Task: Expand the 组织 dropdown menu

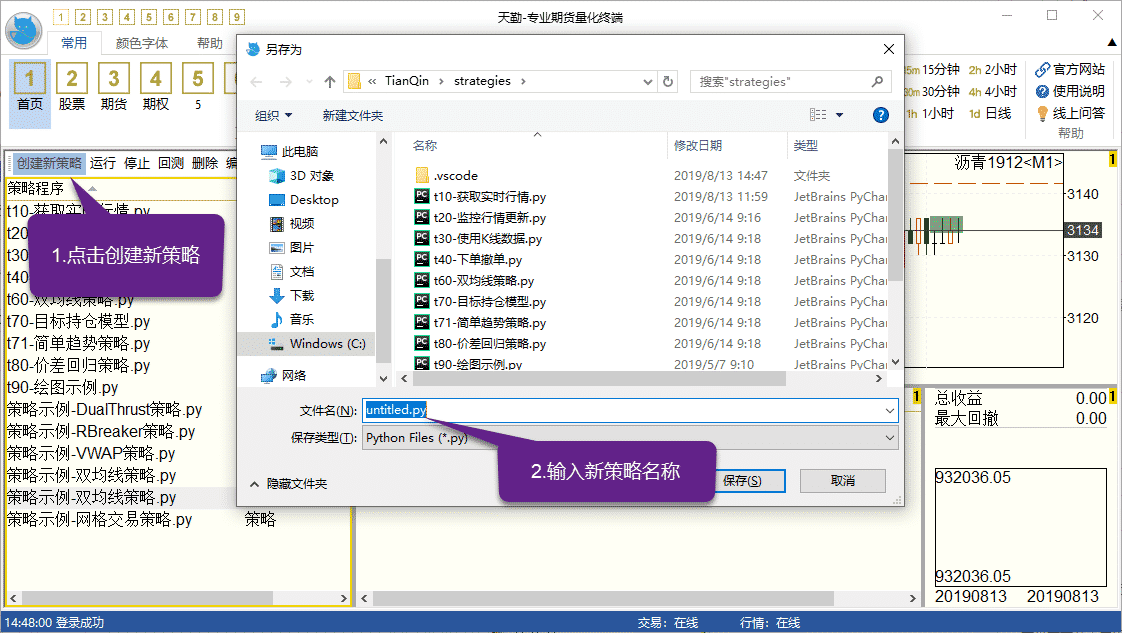Action: click(x=273, y=115)
